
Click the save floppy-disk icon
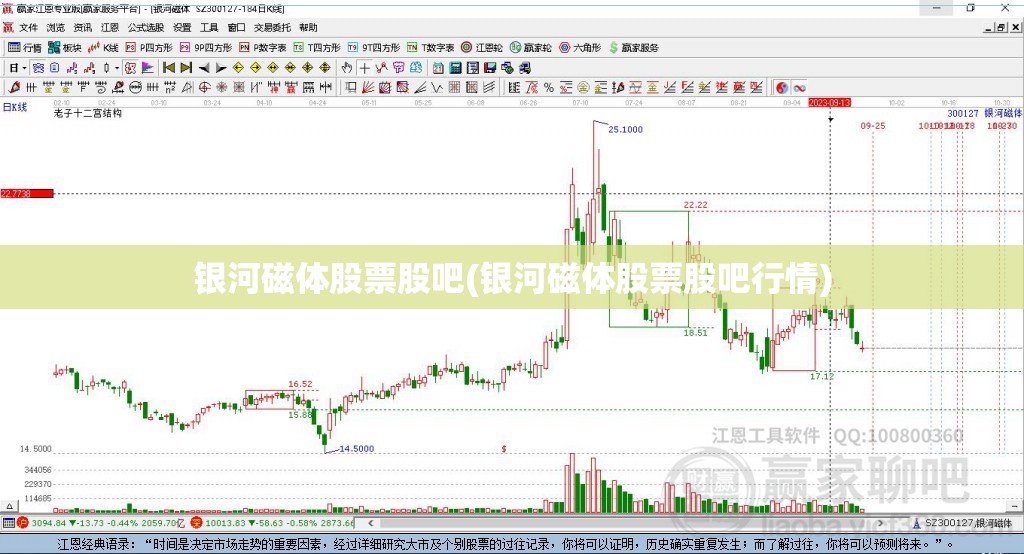pos(490,68)
